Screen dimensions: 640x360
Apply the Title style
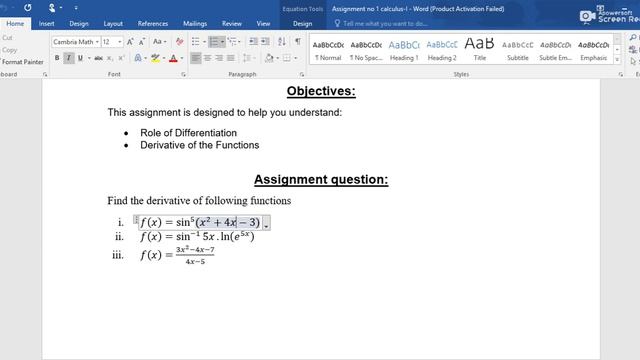(480, 51)
